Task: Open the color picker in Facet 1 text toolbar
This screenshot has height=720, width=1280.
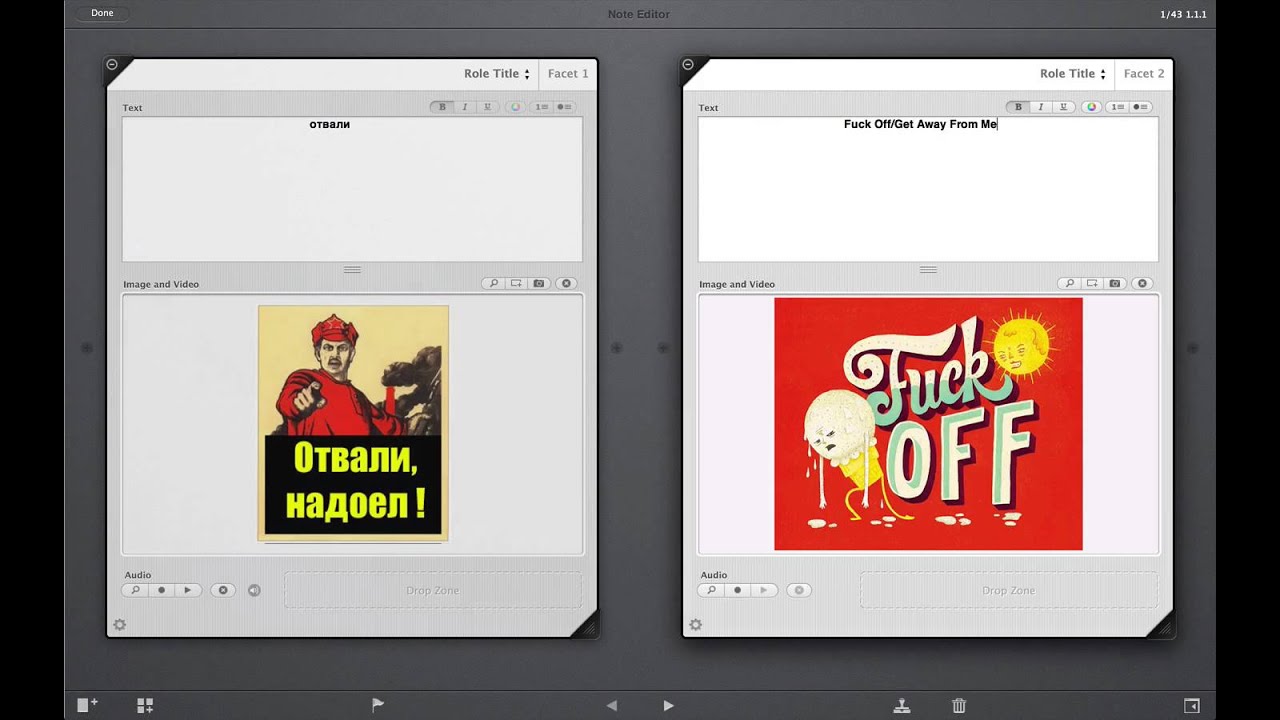Action: pyautogui.click(x=516, y=107)
